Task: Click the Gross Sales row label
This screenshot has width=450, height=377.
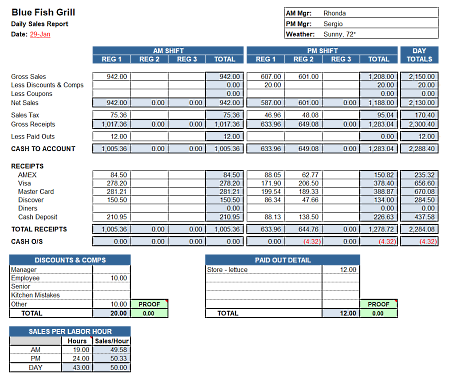Action: [28, 77]
